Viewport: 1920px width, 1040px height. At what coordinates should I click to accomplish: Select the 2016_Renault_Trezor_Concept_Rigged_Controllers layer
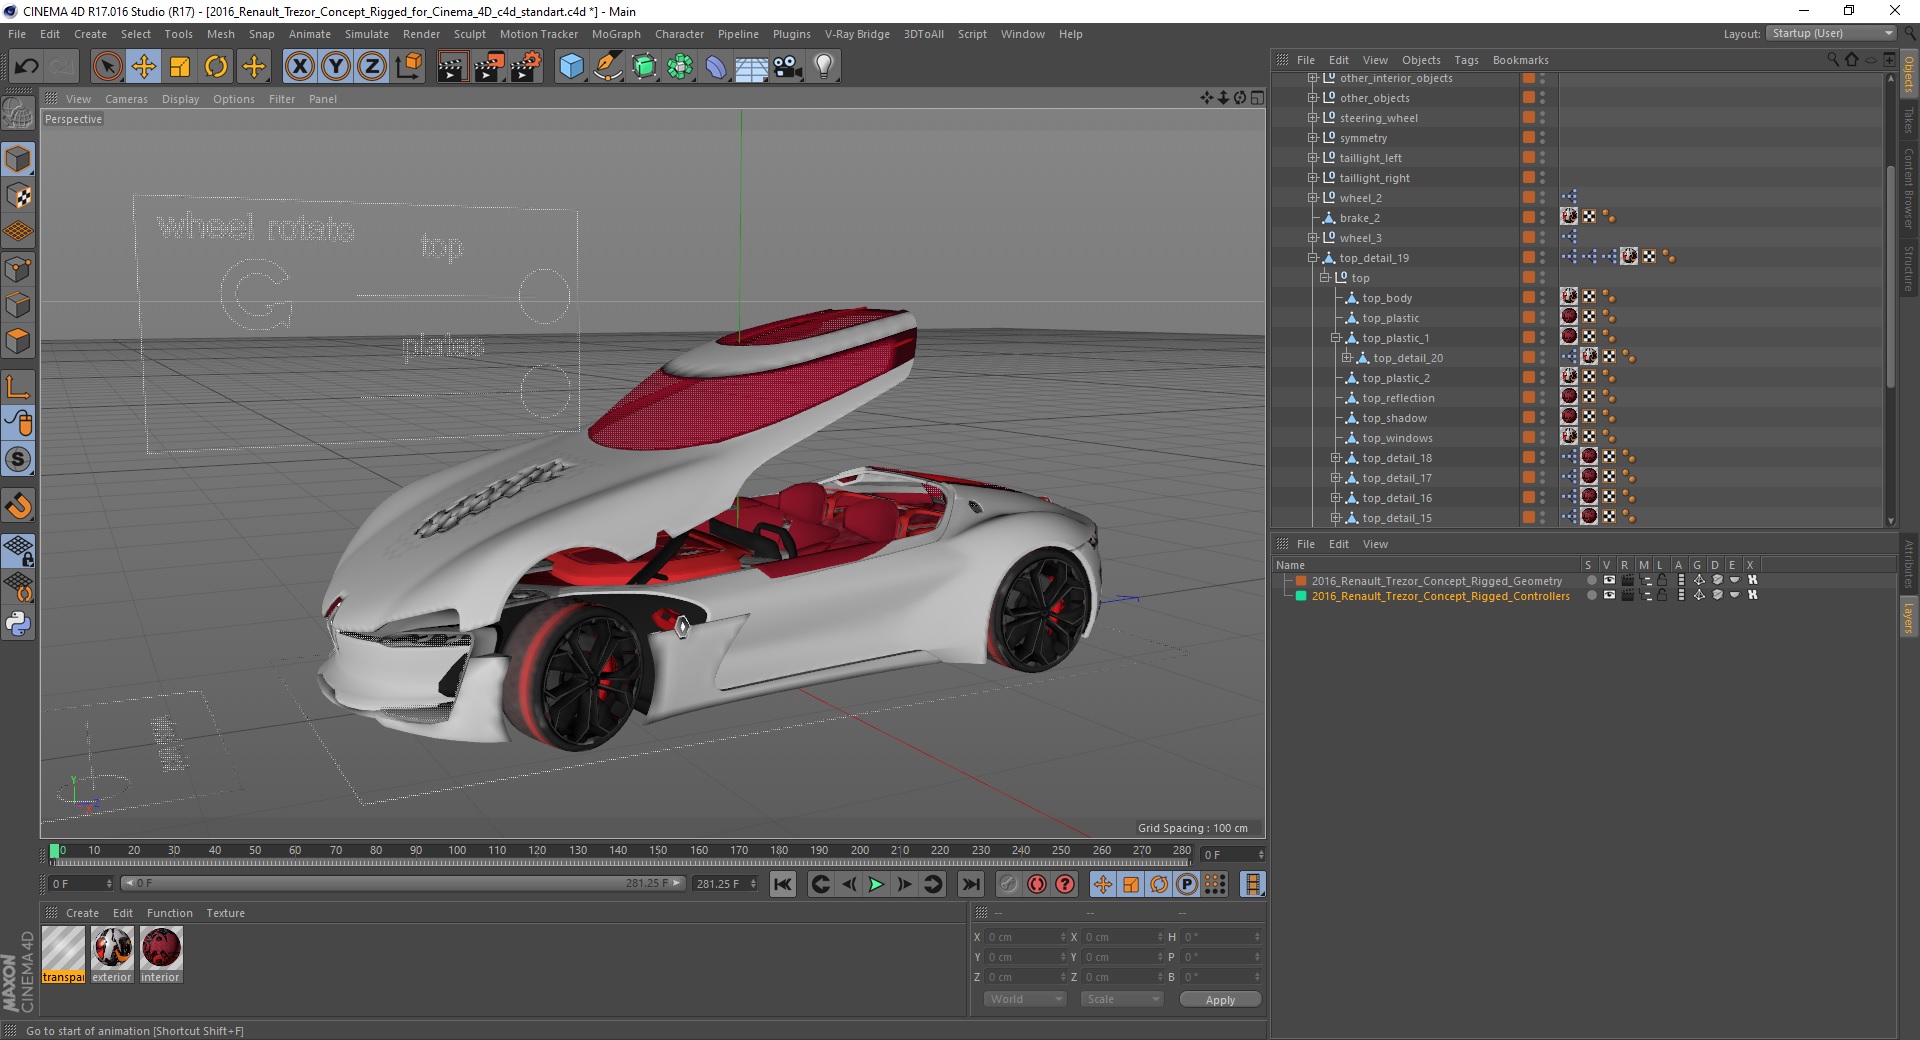tap(1440, 596)
